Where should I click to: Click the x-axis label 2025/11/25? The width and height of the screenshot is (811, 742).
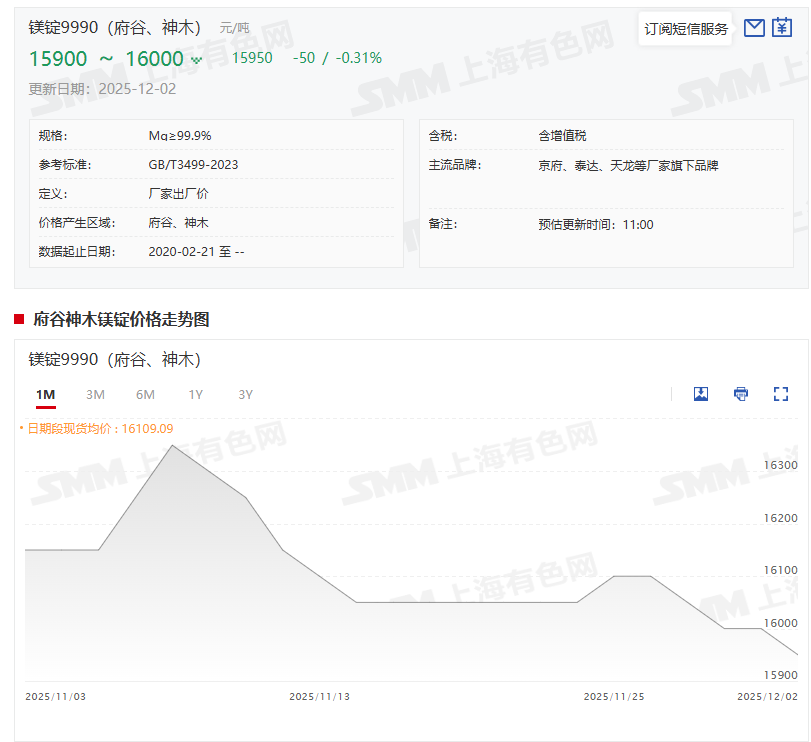(614, 696)
